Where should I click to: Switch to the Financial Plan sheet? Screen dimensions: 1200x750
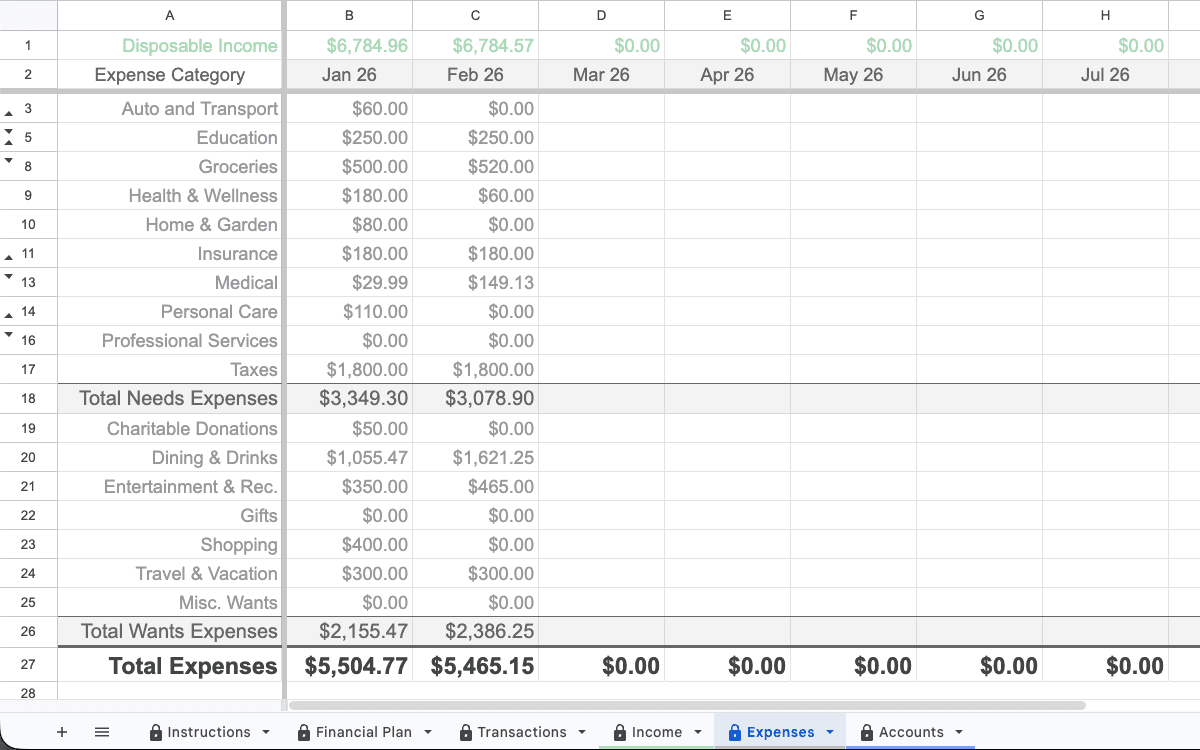[365, 731]
